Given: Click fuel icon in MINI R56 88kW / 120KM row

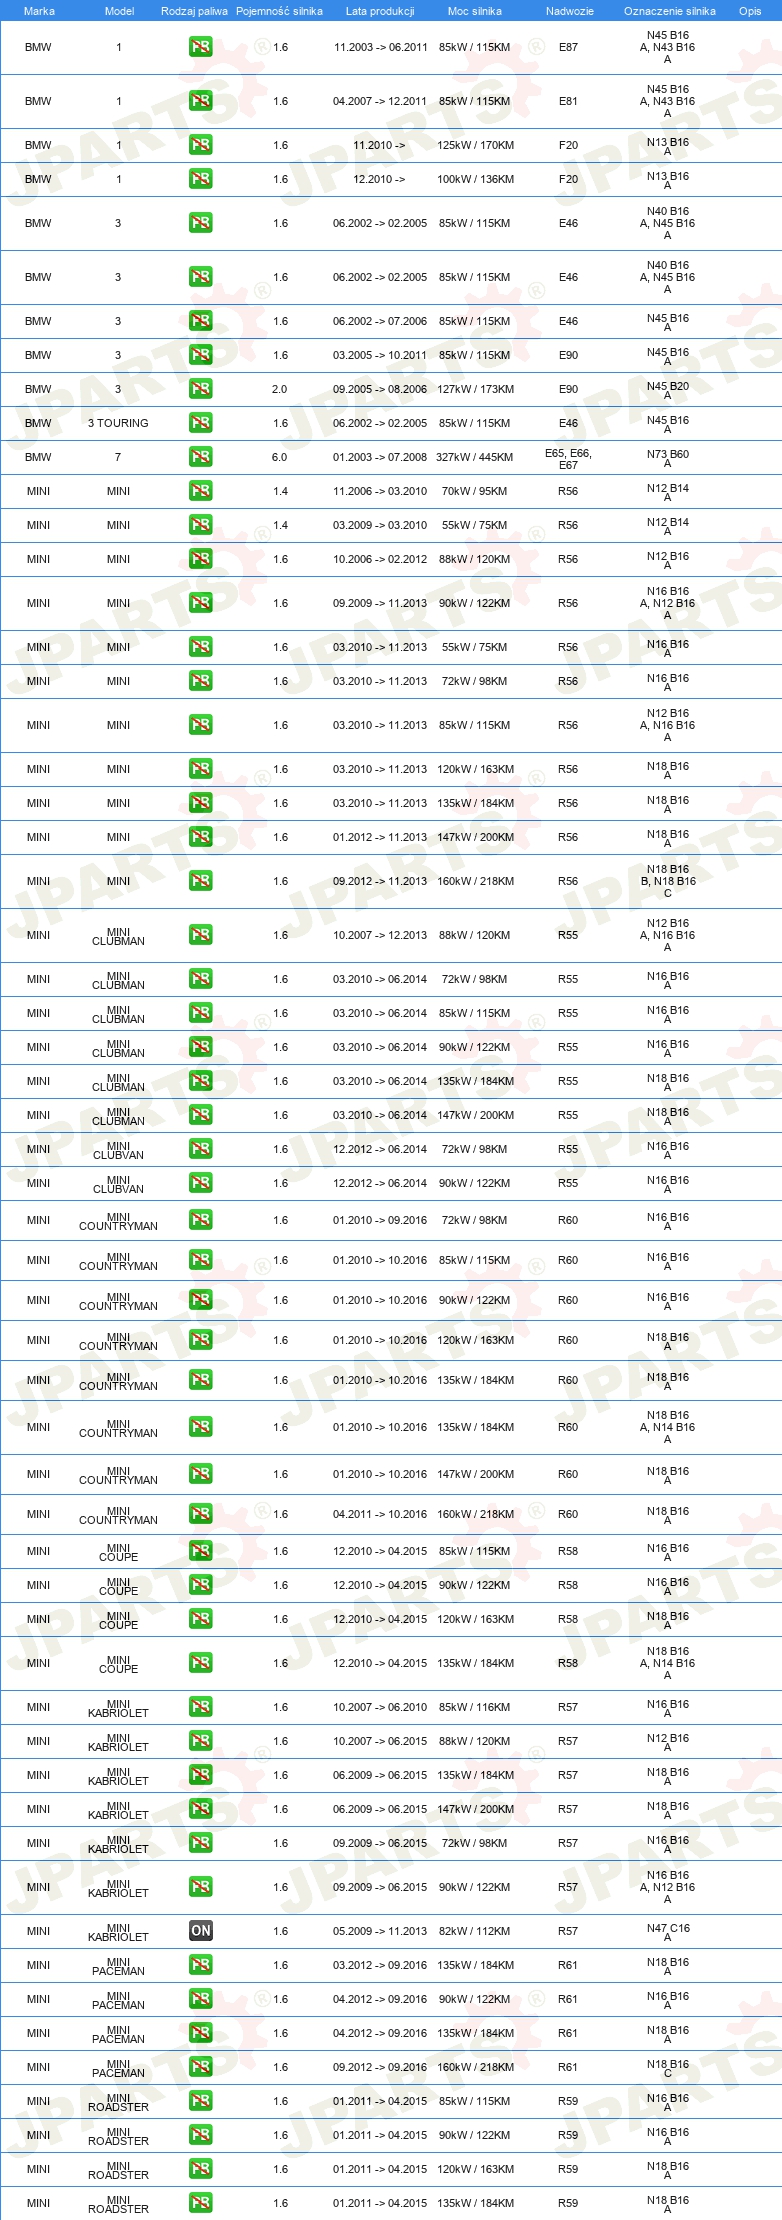Looking at the screenshot, I should tap(200, 559).
